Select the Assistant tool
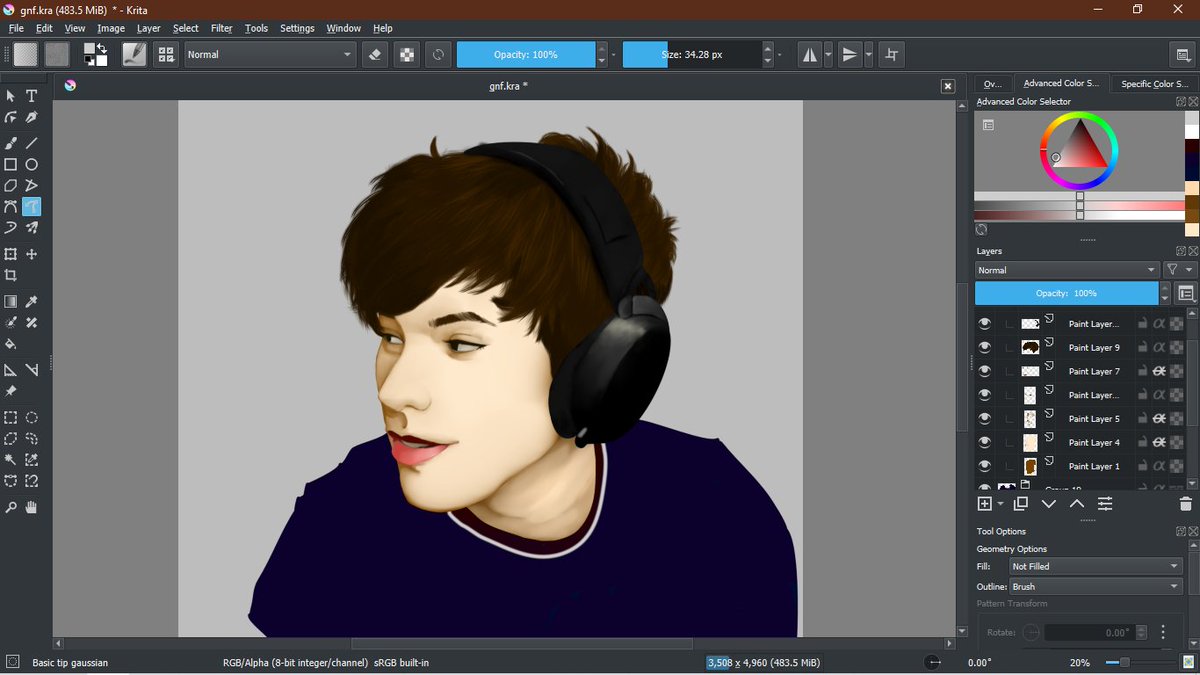 point(11,370)
